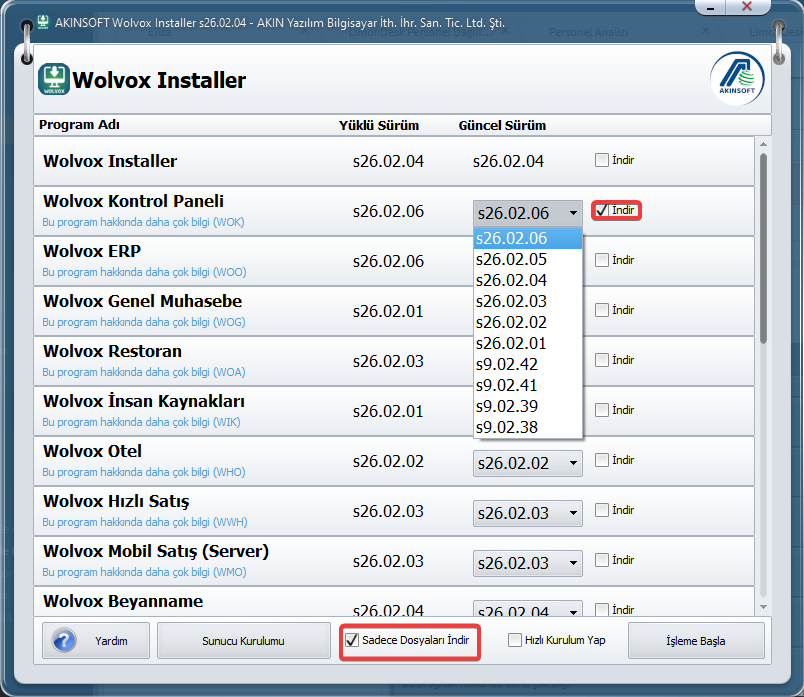Select version s26.02.05 from list
This screenshot has width=804, height=697.
(526, 259)
